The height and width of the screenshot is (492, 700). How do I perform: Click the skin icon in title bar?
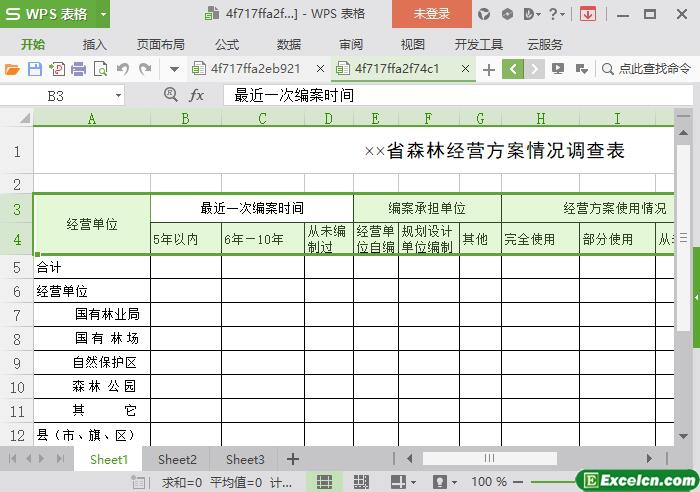click(484, 14)
